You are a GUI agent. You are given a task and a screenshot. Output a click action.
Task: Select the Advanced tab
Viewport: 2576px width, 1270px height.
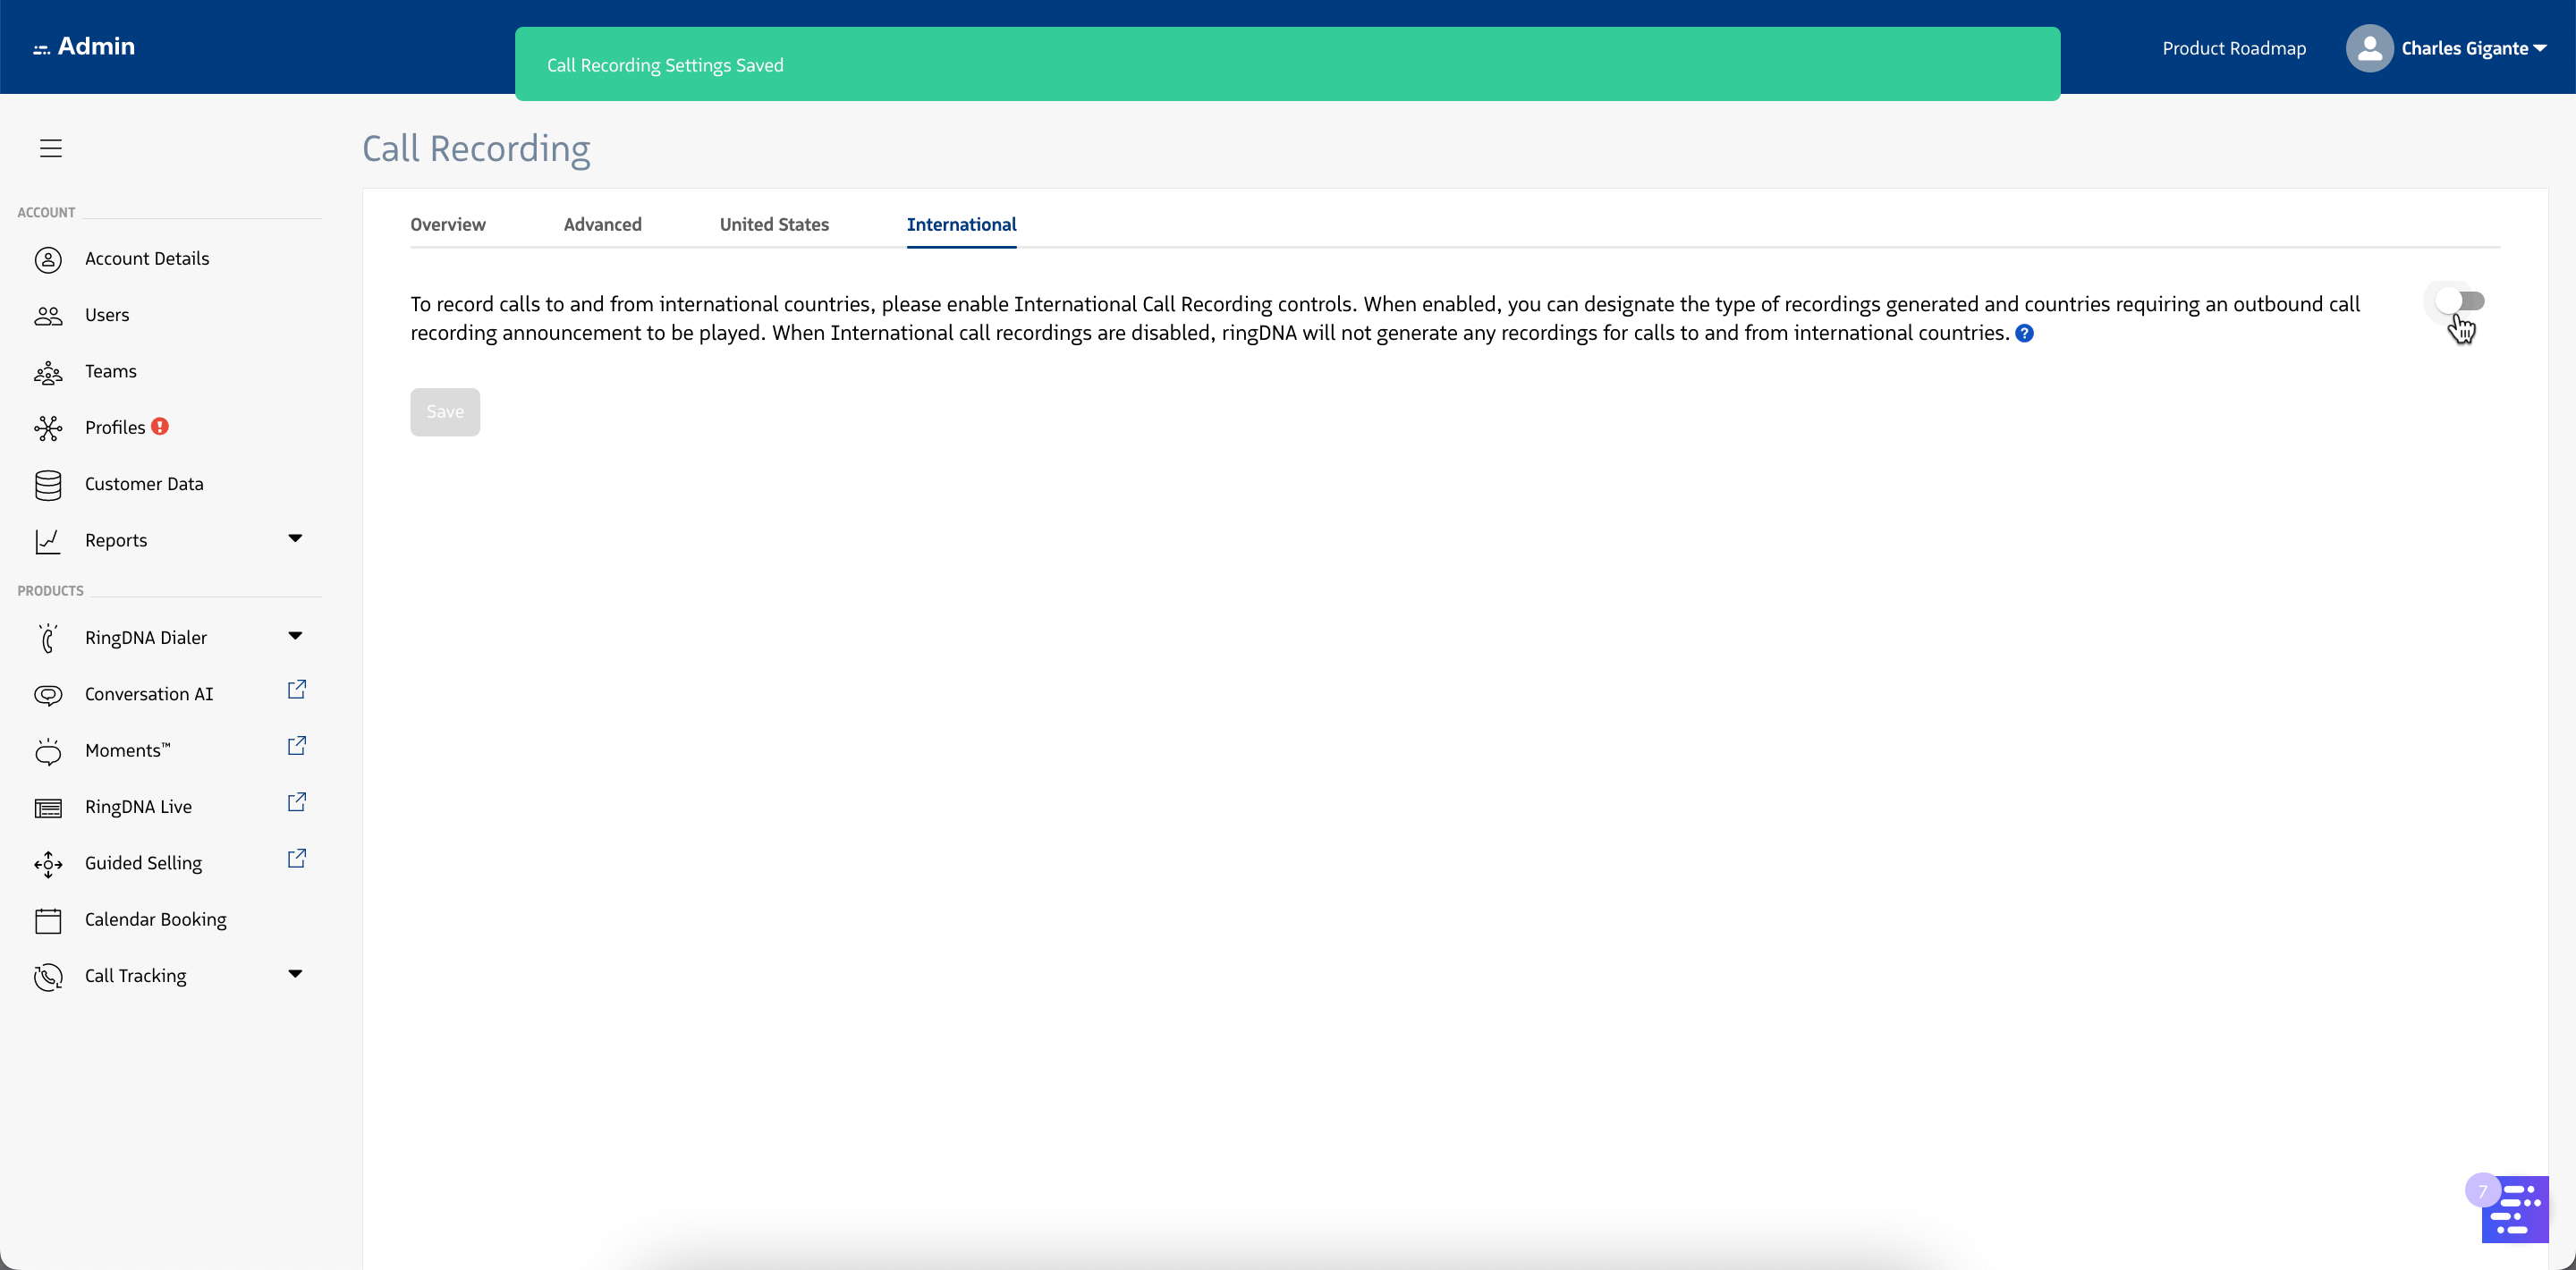602,225
